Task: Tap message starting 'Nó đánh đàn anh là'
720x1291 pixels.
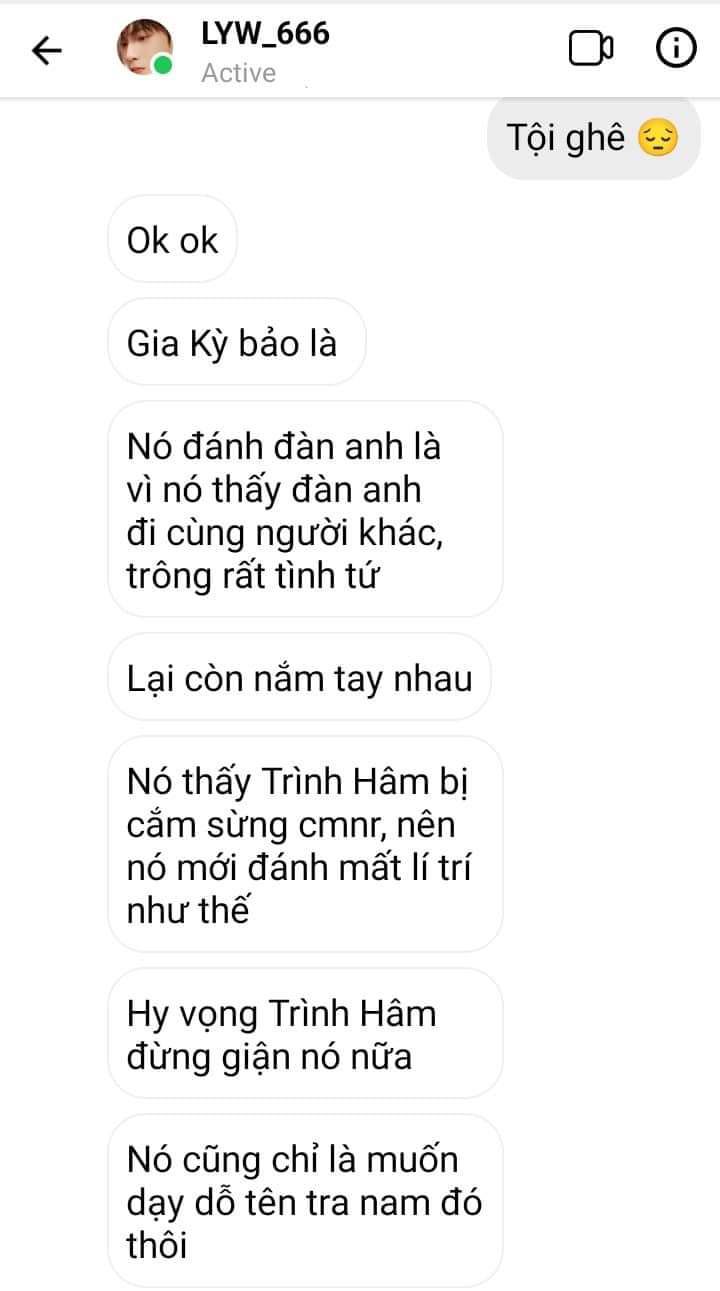Action: pos(305,510)
